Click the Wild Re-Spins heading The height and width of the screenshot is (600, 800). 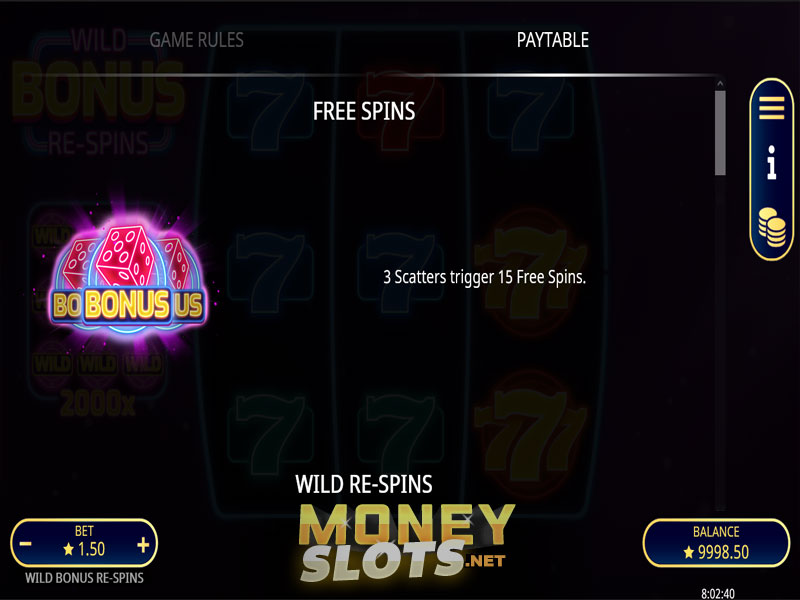pos(364,484)
